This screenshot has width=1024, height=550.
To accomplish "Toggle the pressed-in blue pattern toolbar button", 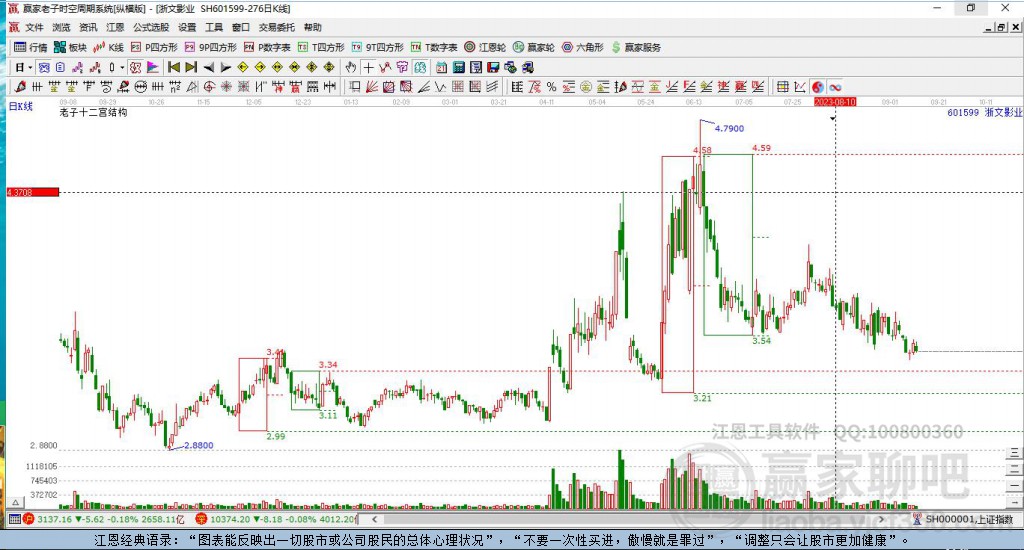I will coord(44,67).
